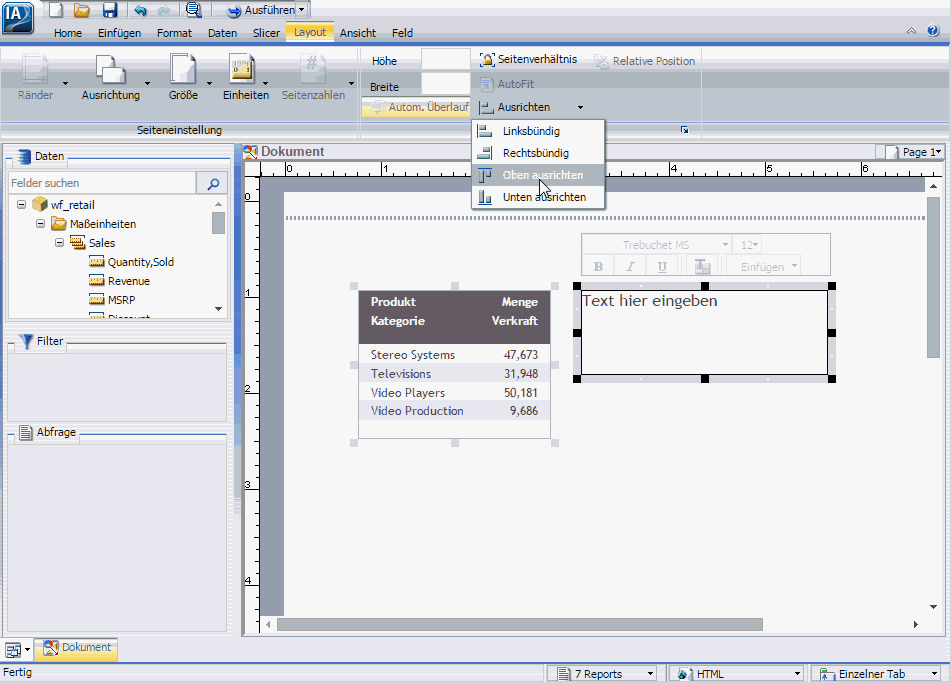Open the help question mark icon
Screen dimensions: 951x683
[x=933, y=31]
